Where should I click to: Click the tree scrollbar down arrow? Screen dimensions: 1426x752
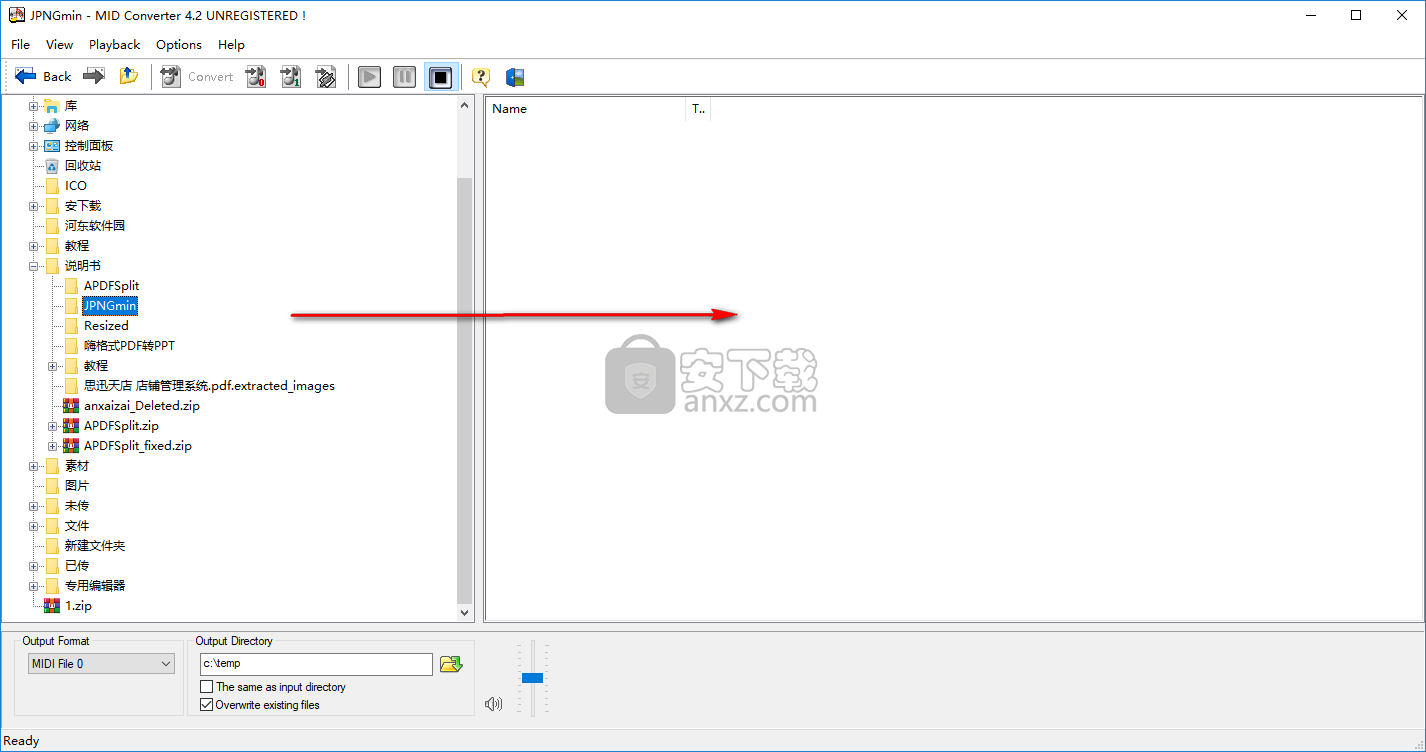point(464,613)
